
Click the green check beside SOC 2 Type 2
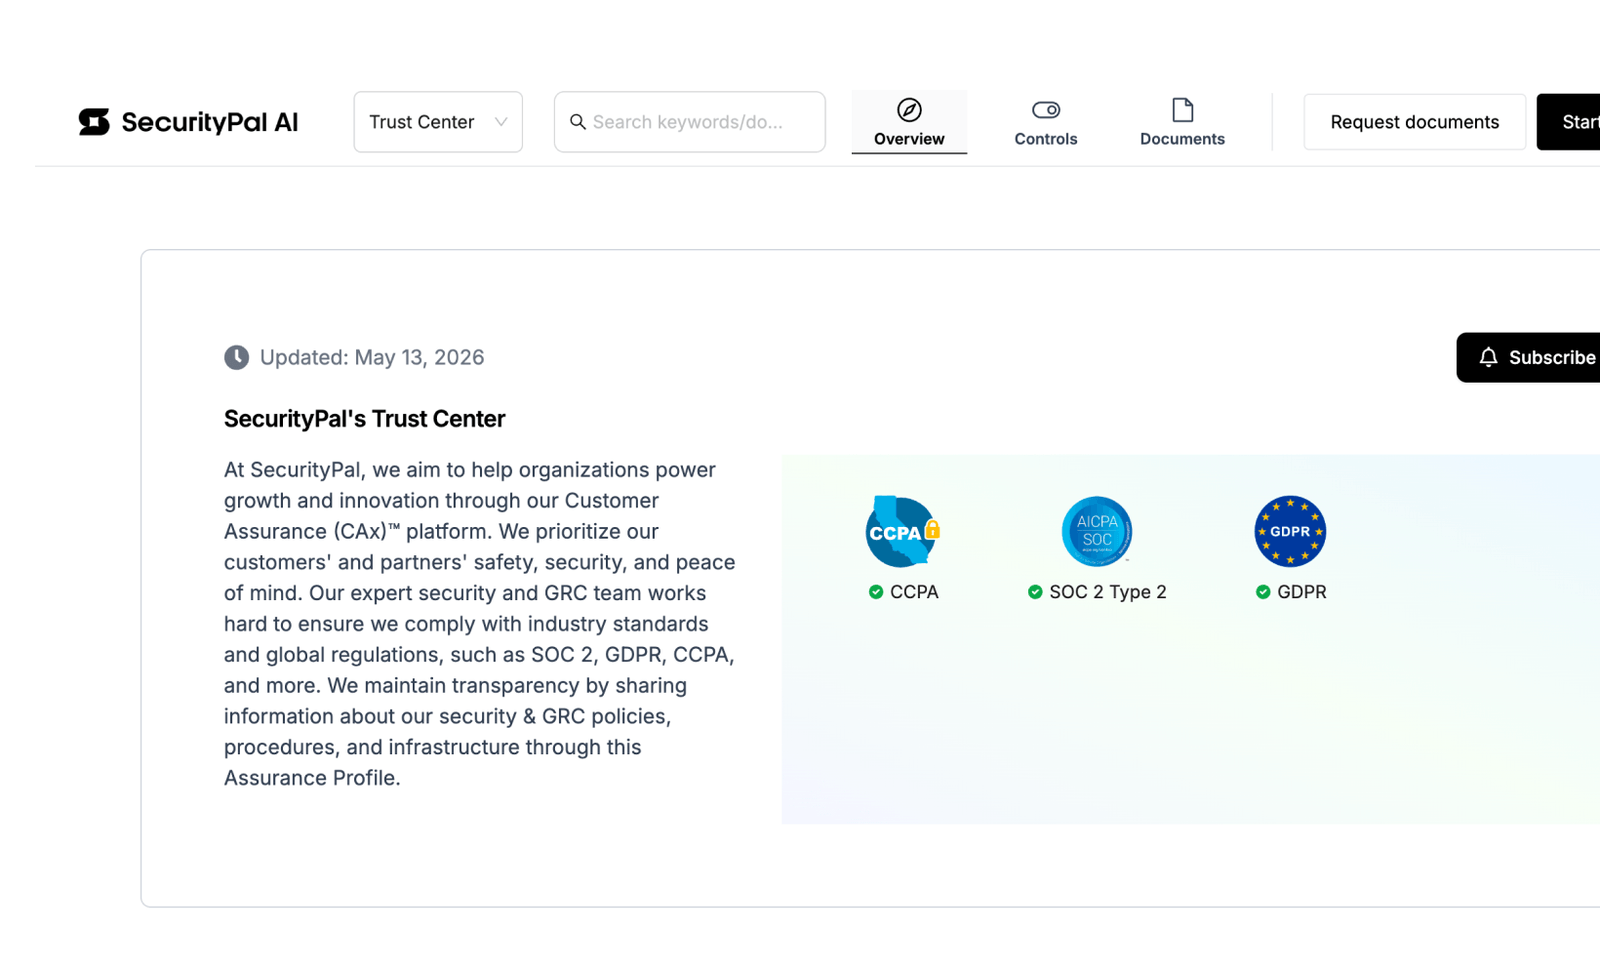point(1035,592)
